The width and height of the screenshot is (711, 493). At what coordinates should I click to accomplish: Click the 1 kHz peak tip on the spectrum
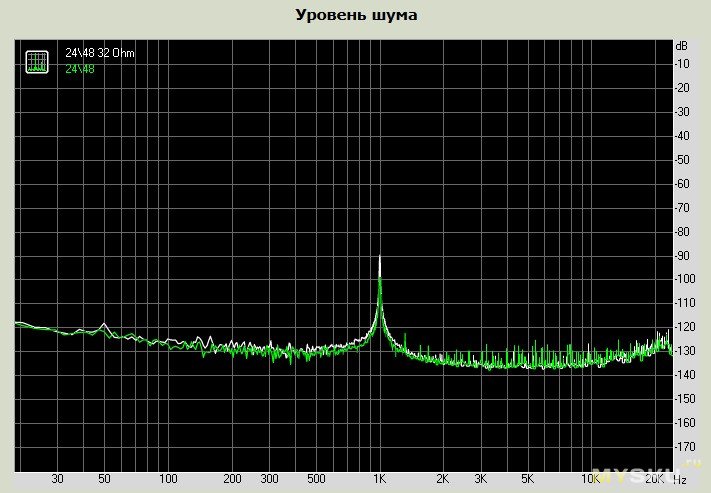click(x=380, y=258)
